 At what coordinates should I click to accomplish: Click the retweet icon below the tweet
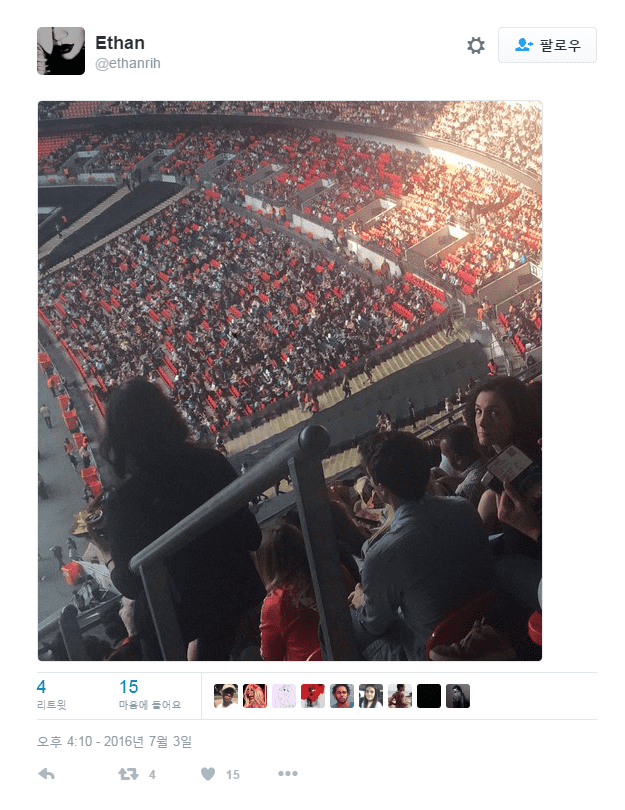coord(128,773)
